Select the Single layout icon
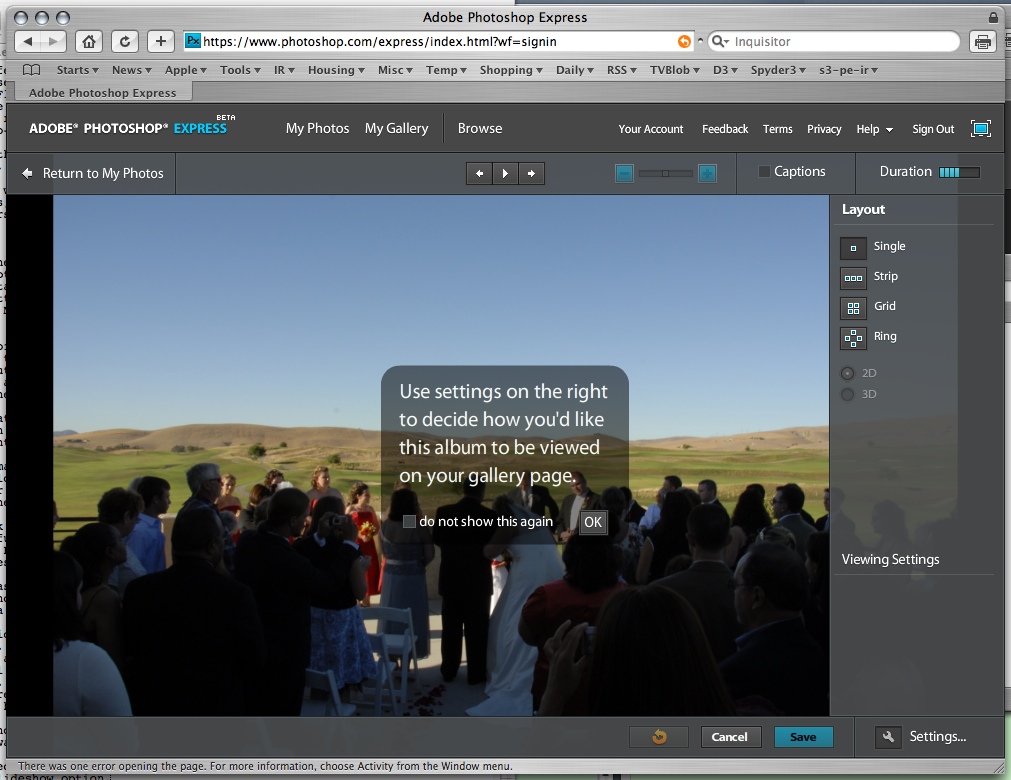The height and width of the screenshot is (780, 1011). (853, 247)
